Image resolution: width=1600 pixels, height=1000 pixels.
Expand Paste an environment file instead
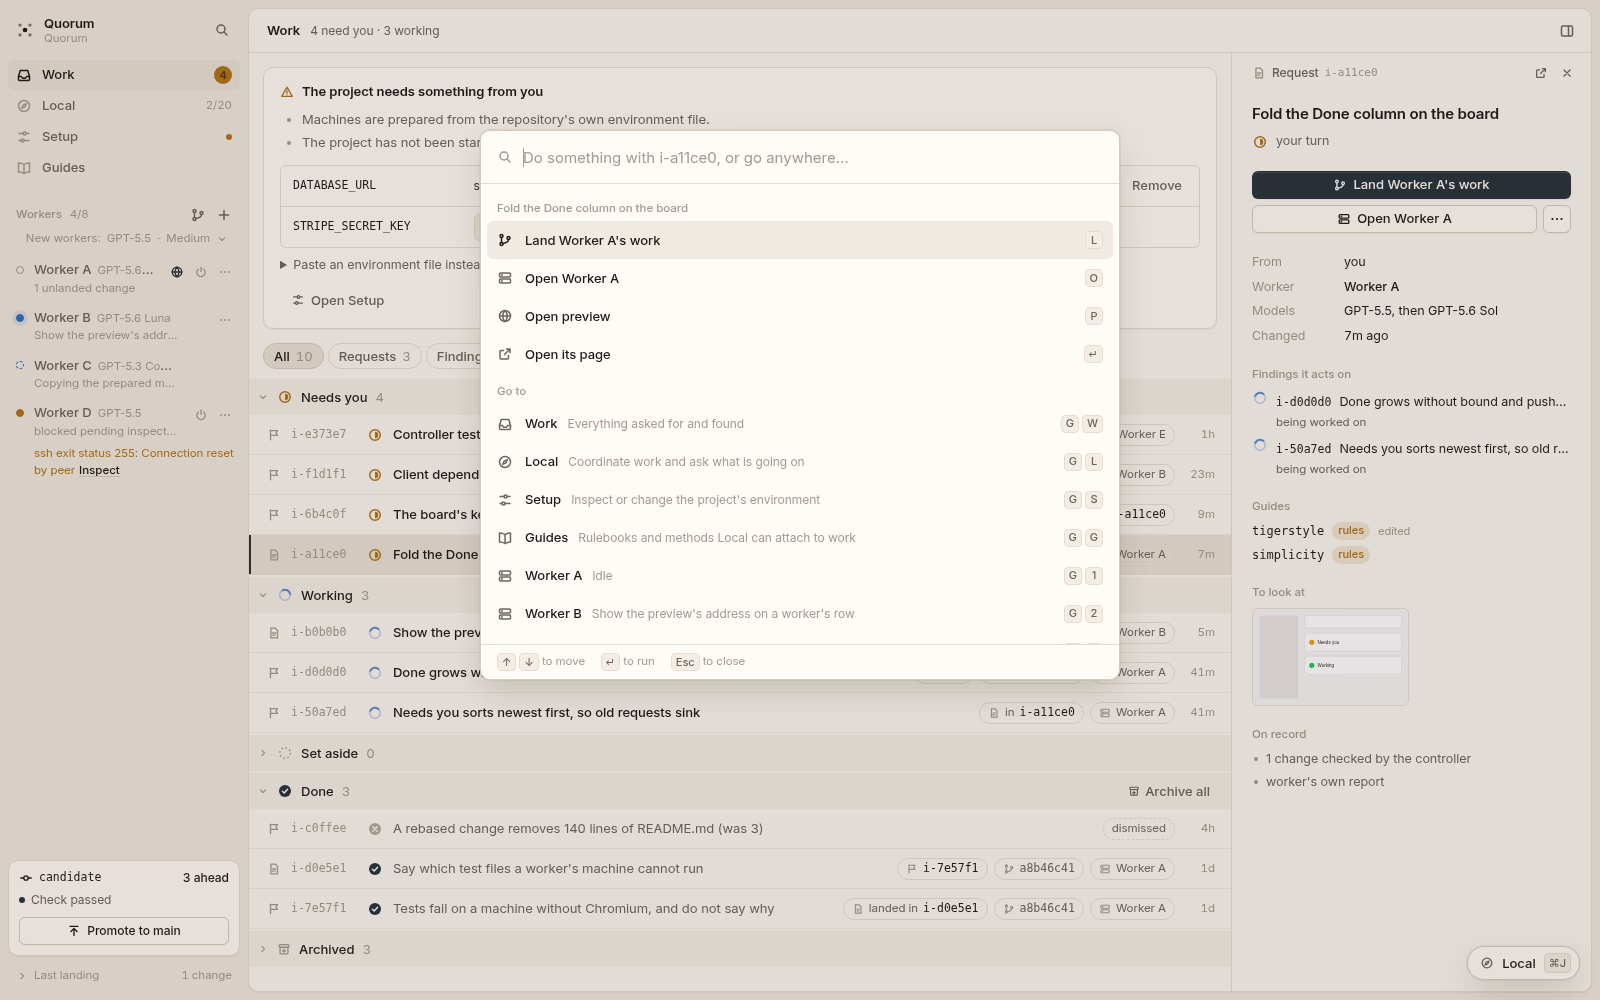[x=381, y=265]
